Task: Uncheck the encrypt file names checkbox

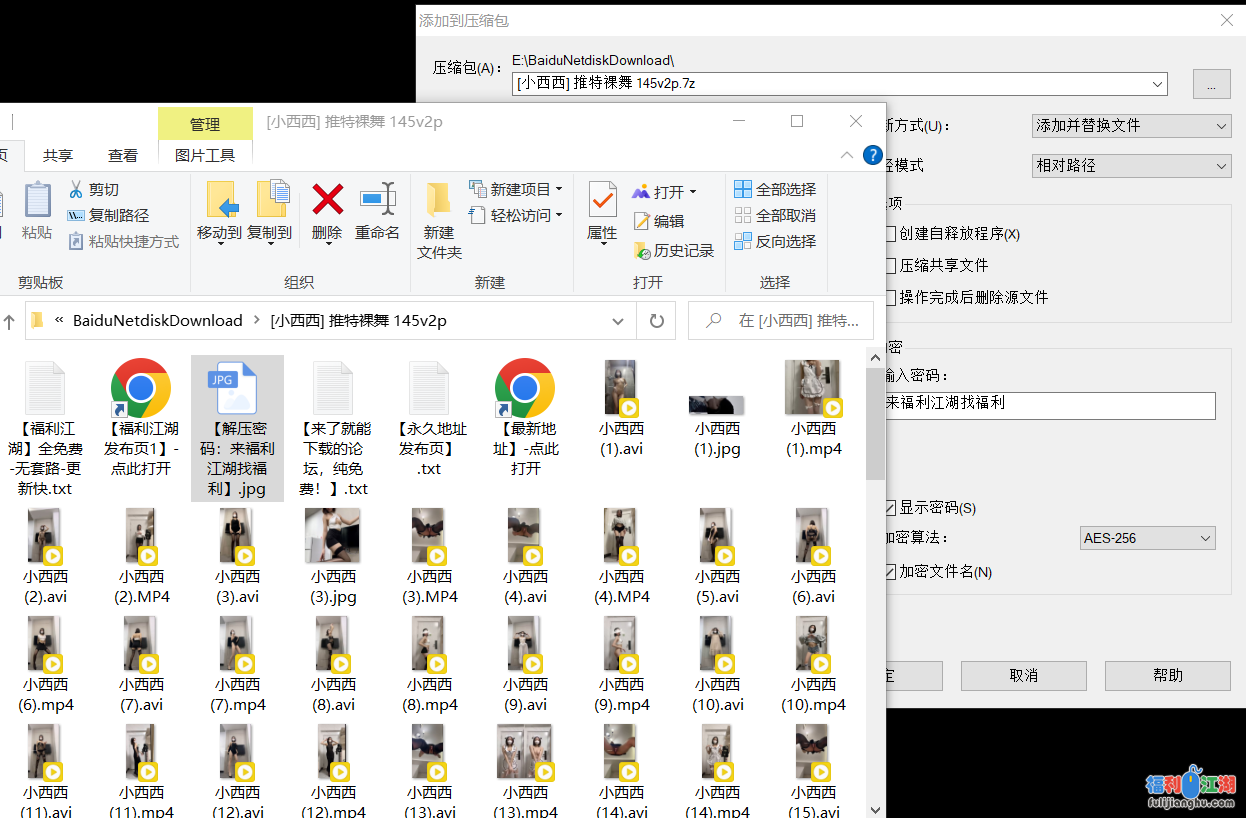Action: 890,572
